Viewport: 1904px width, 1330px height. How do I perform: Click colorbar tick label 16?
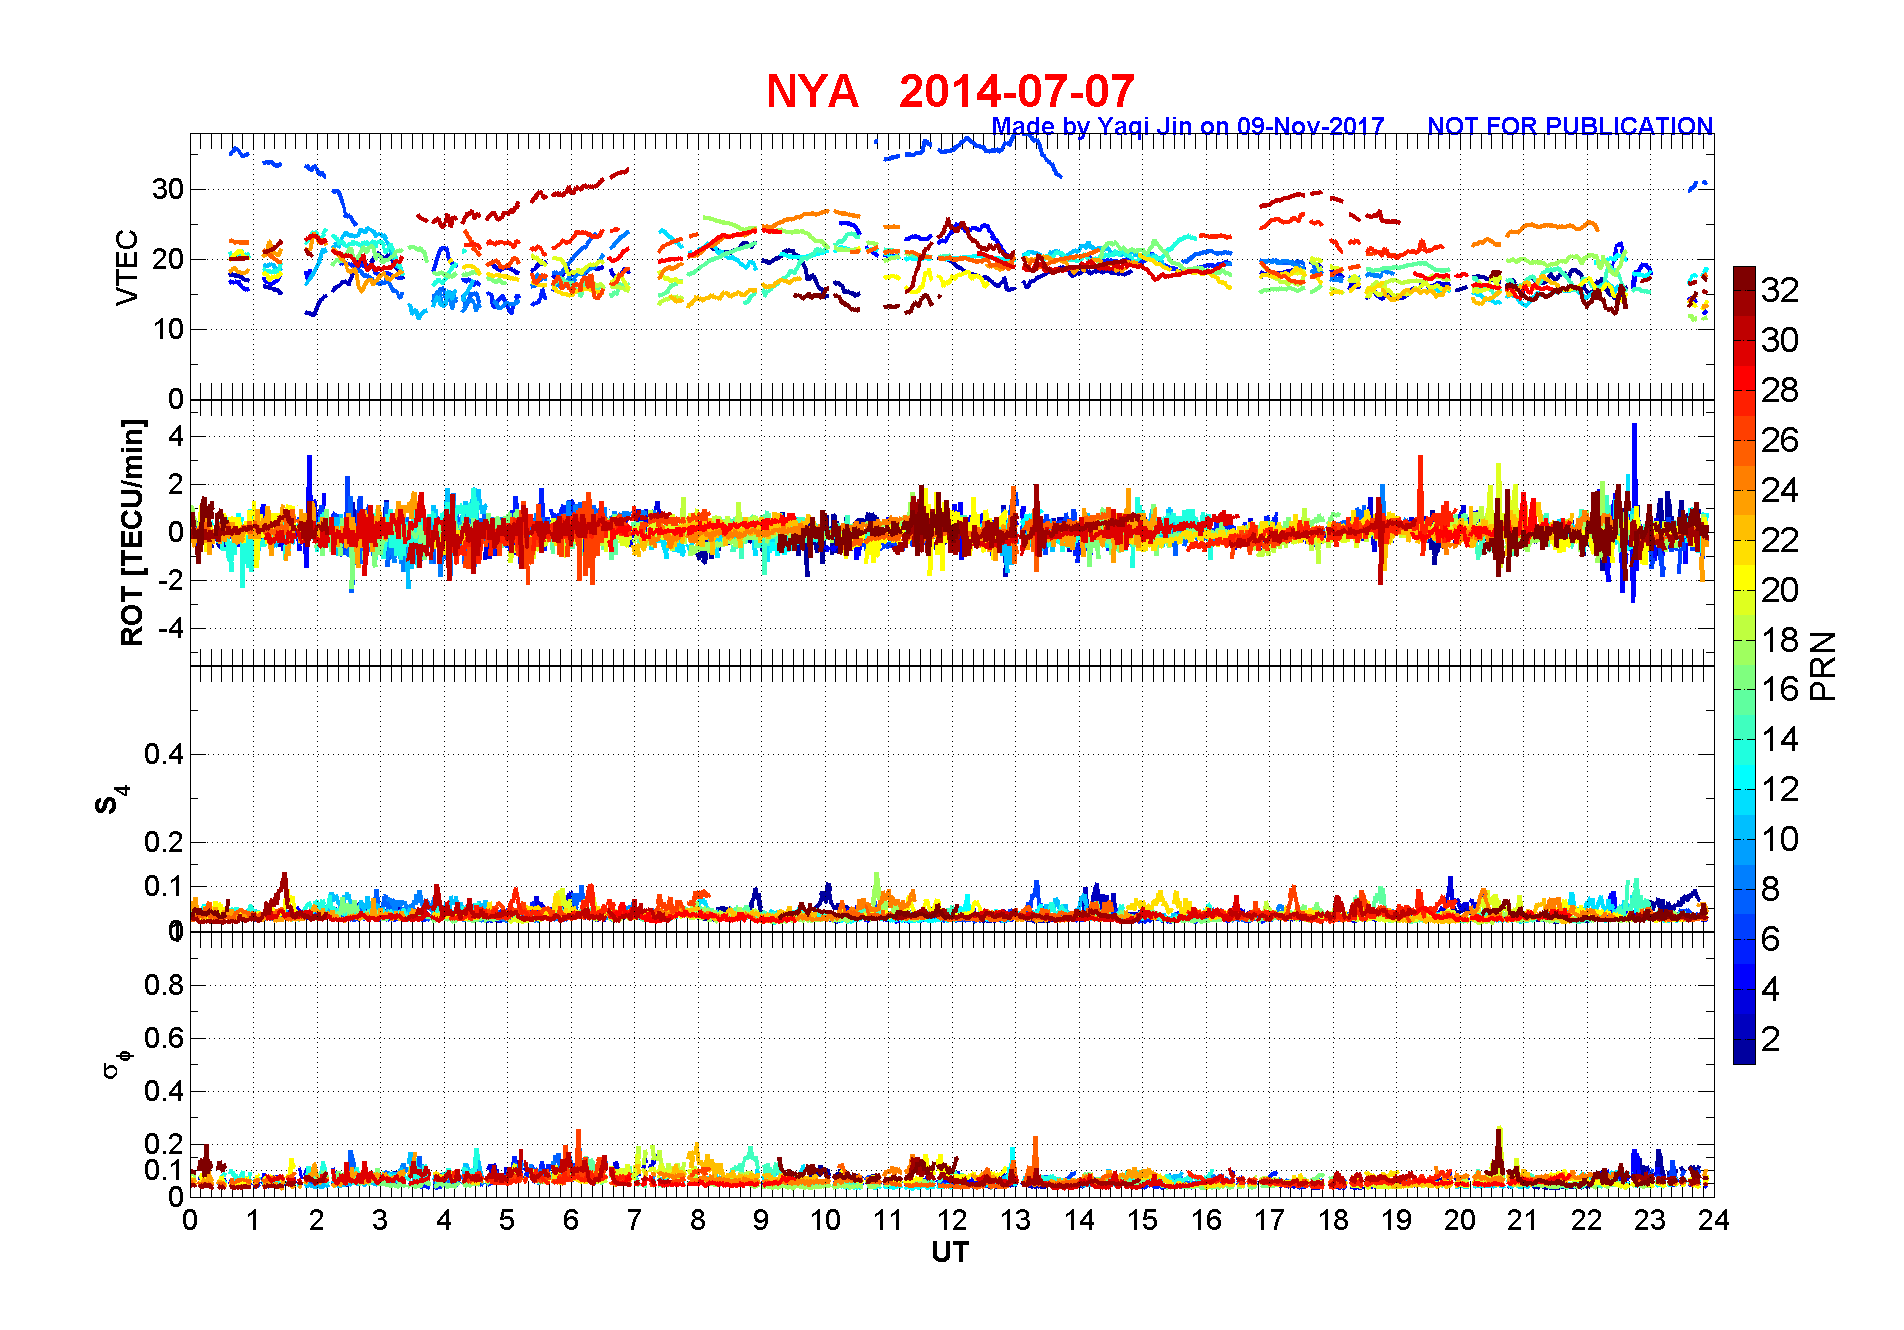[1780, 689]
